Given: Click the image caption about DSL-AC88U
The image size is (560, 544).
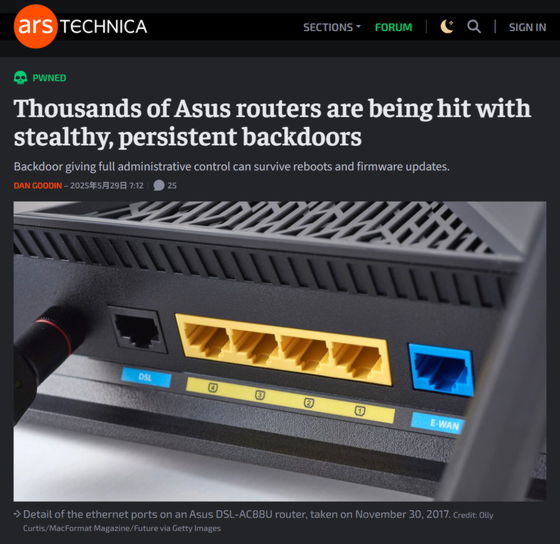Looking at the screenshot, I should tap(236, 514).
